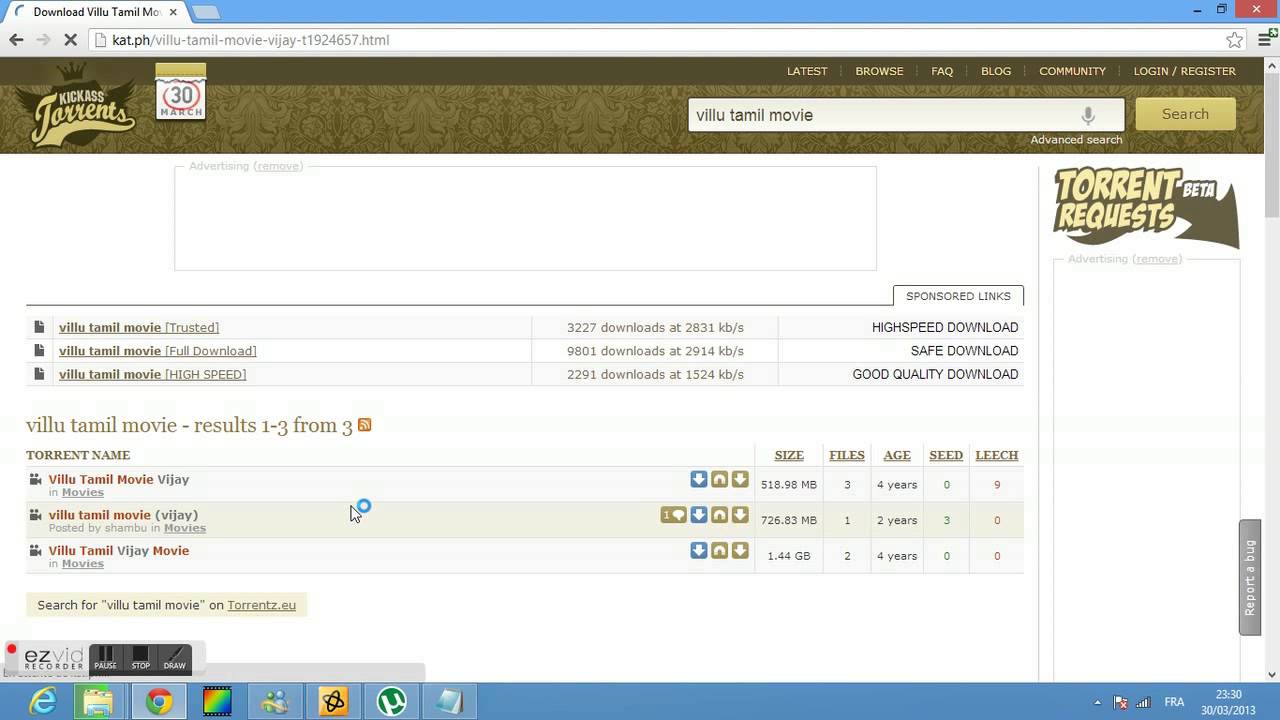Click the FRA keyboard language indicator
The width and height of the screenshot is (1280, 720).
click(x=1175, y=702)
